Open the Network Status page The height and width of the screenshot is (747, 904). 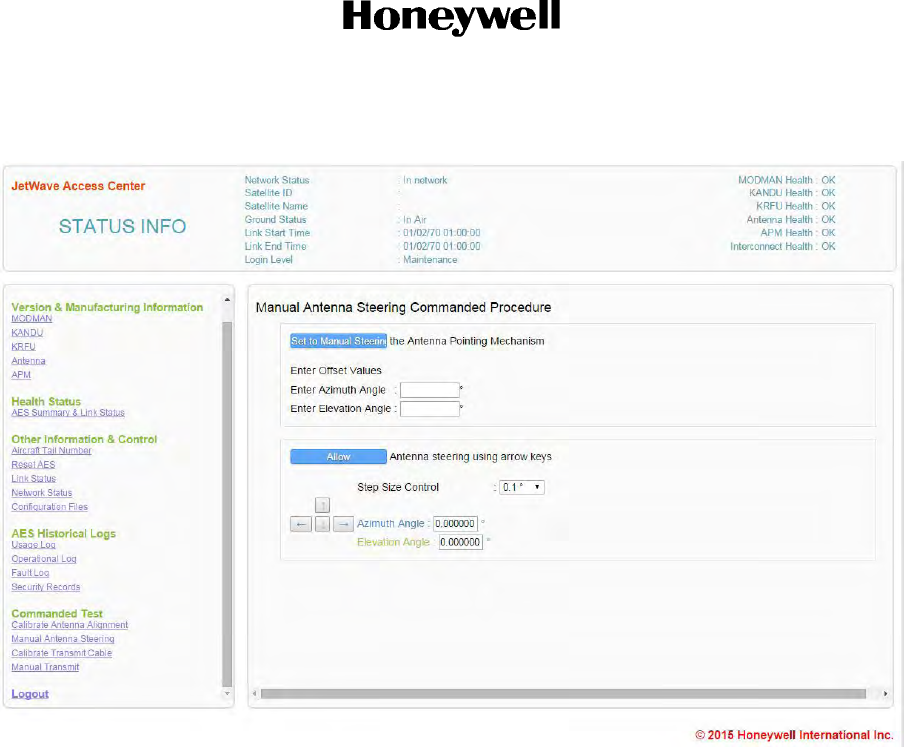coord(42,493)
